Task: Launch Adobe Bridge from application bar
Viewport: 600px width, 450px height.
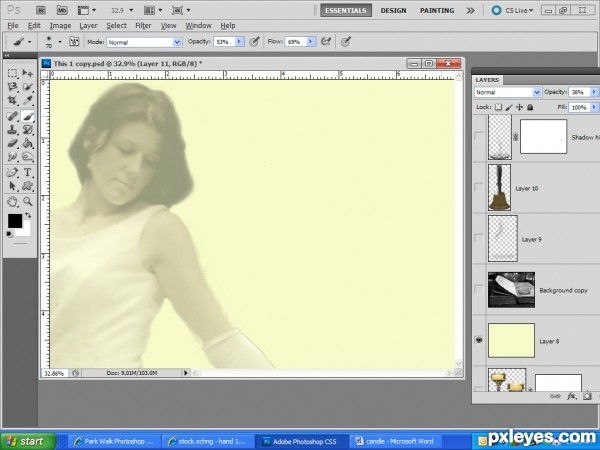Action: pyautogui.click(x=41, y=10)
